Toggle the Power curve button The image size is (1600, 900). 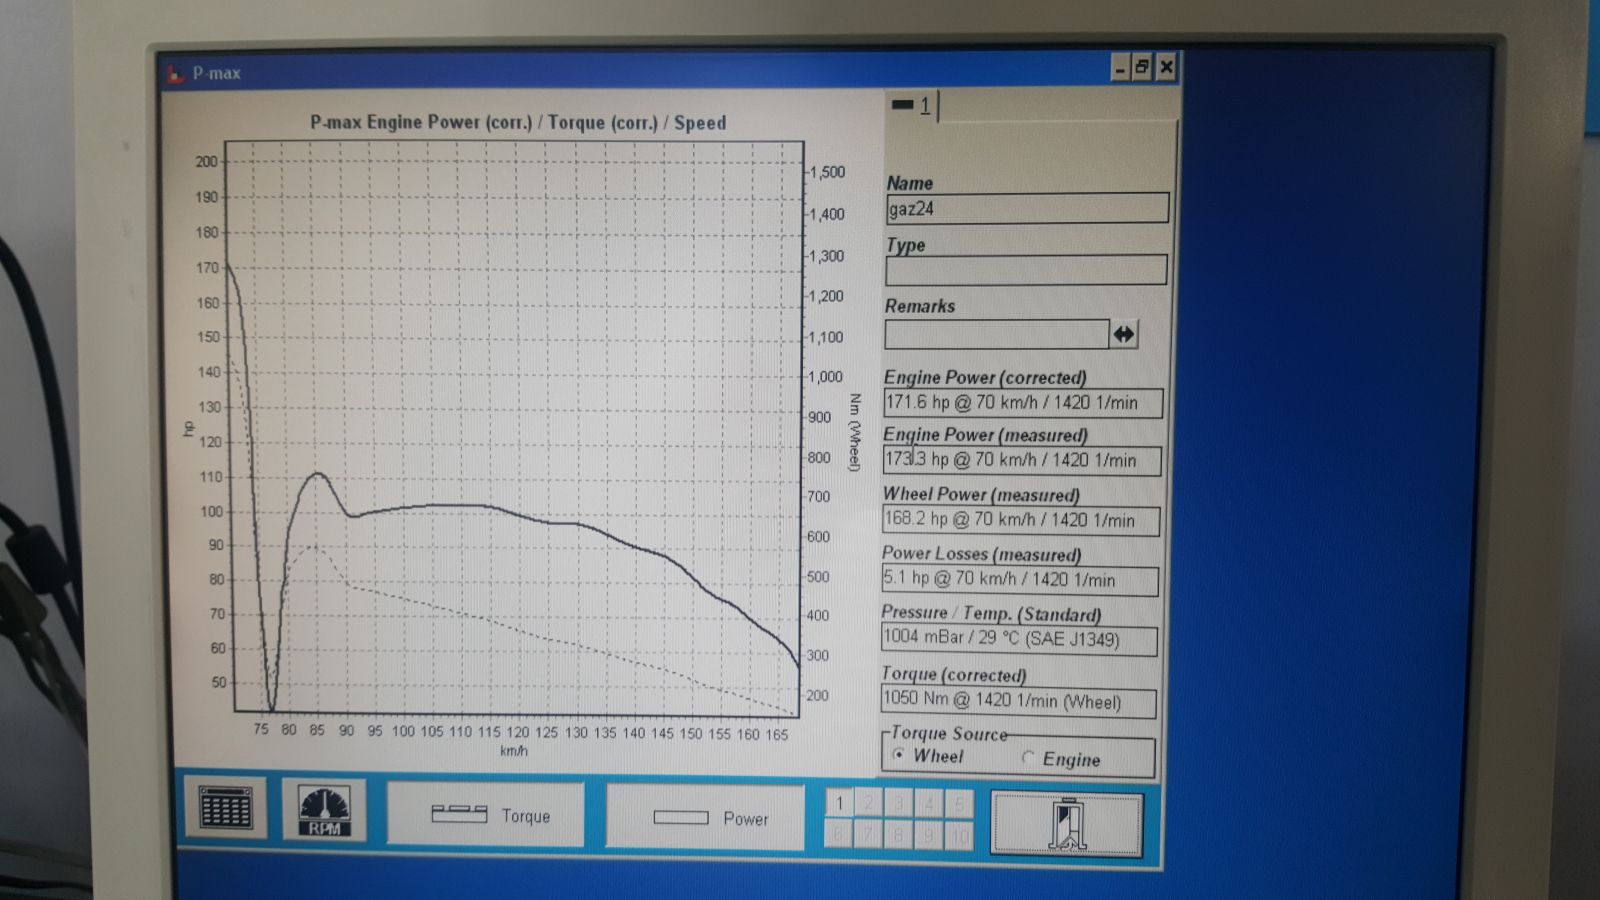(x=705, y=817)
